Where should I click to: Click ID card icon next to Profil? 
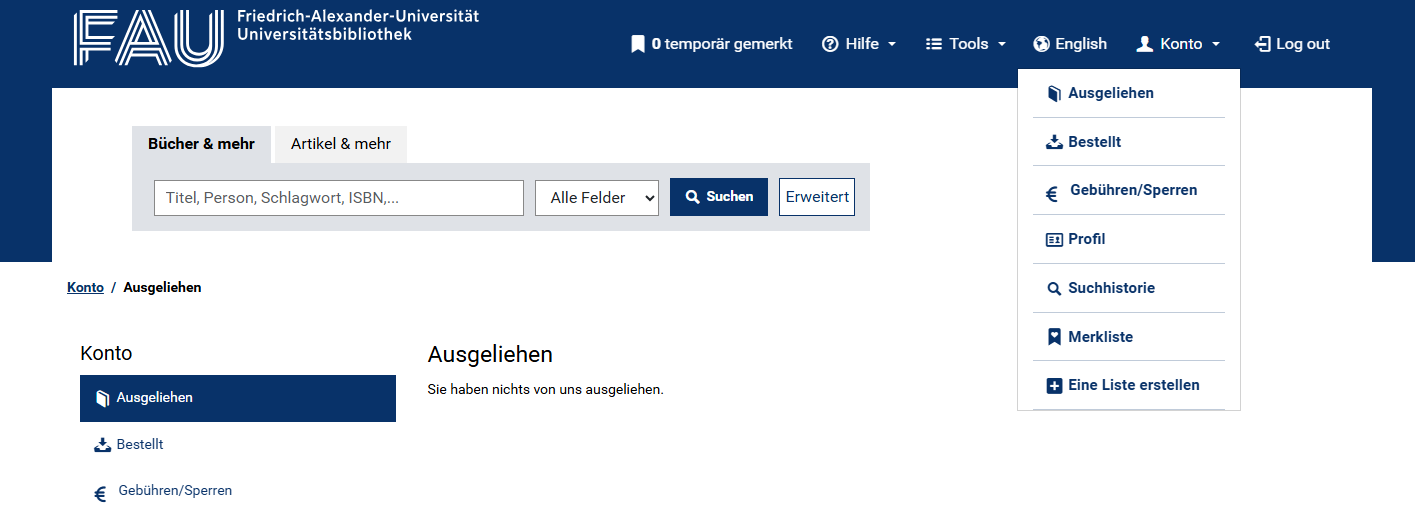pyautogui.click(x=1054, y=240)
